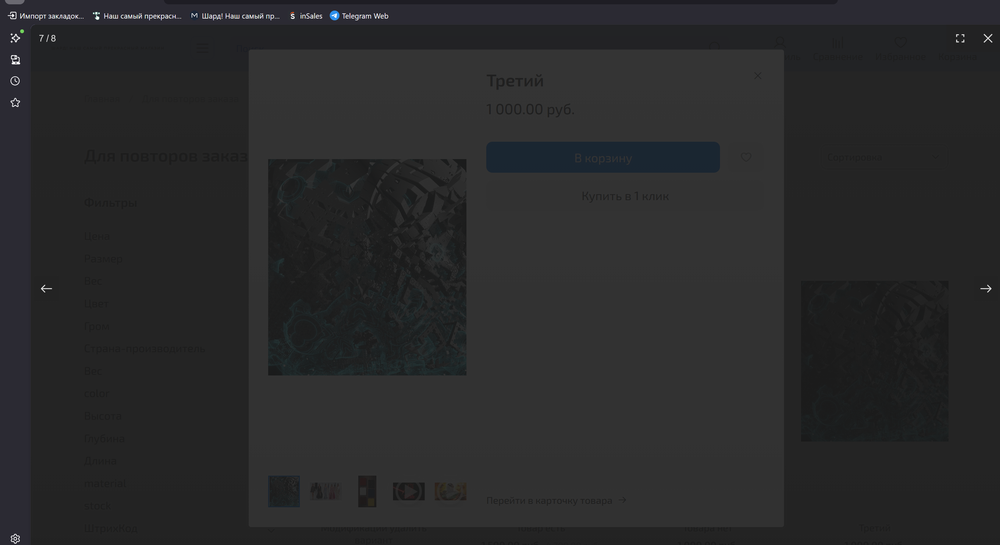1000x545 pixels.
Task: Follow the 'Перейти в карточку товара' link
Action: click(x=556, y=500)
